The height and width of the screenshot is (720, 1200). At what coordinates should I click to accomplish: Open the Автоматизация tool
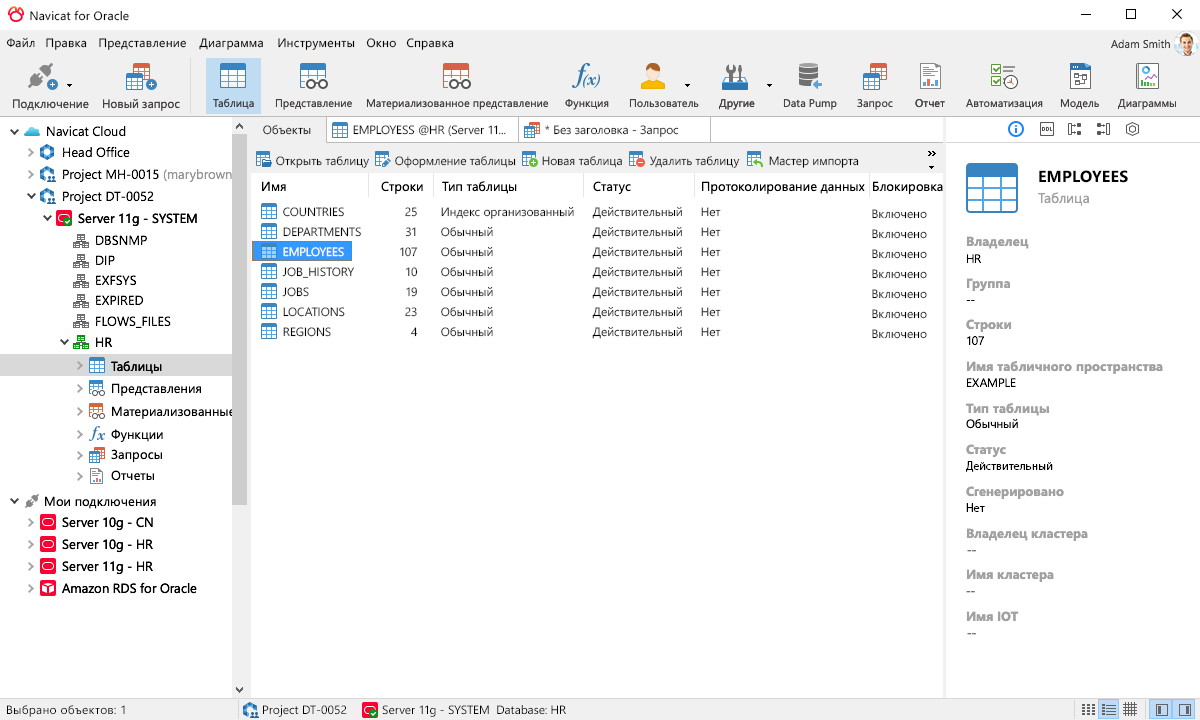[x=1004, y=86]
